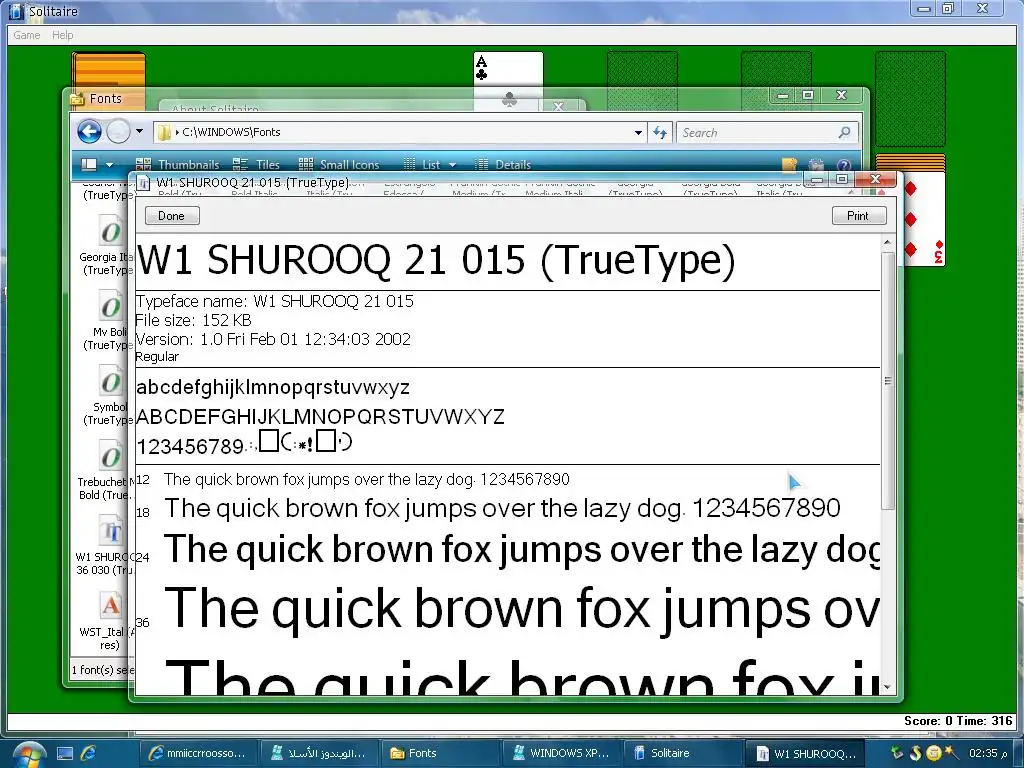The image size is (1024, 768).
Task: Open the Help menu in Solitaire
Action: click(x=63, y=35)
